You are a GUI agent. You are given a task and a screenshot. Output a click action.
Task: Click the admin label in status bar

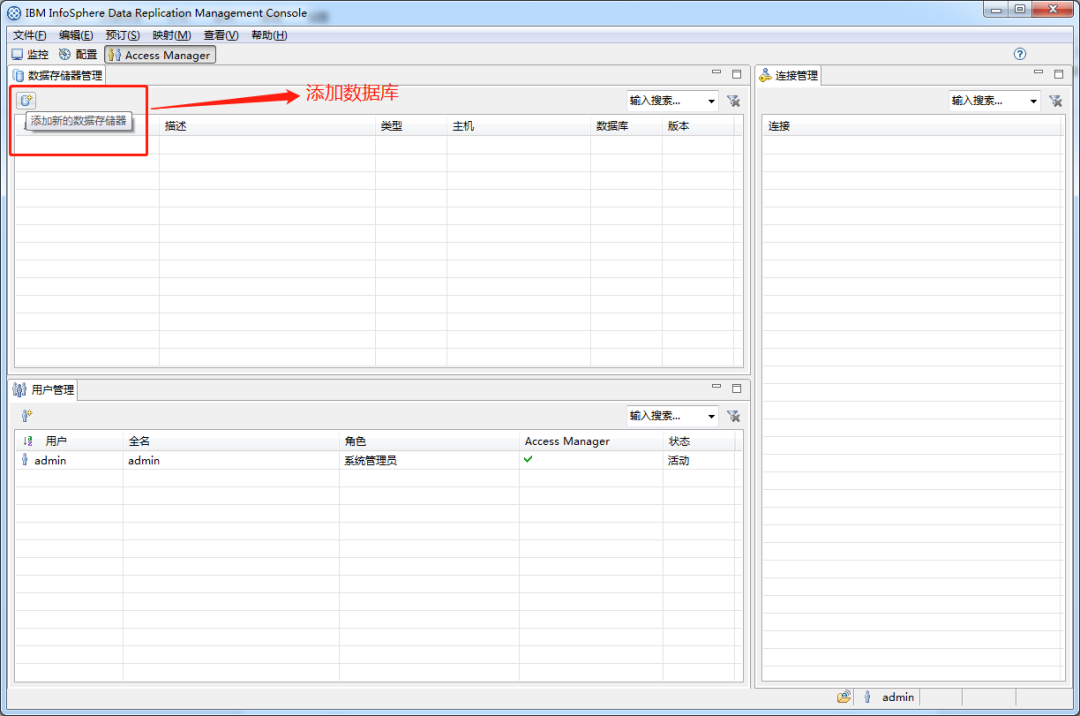[x=897, y=697]
